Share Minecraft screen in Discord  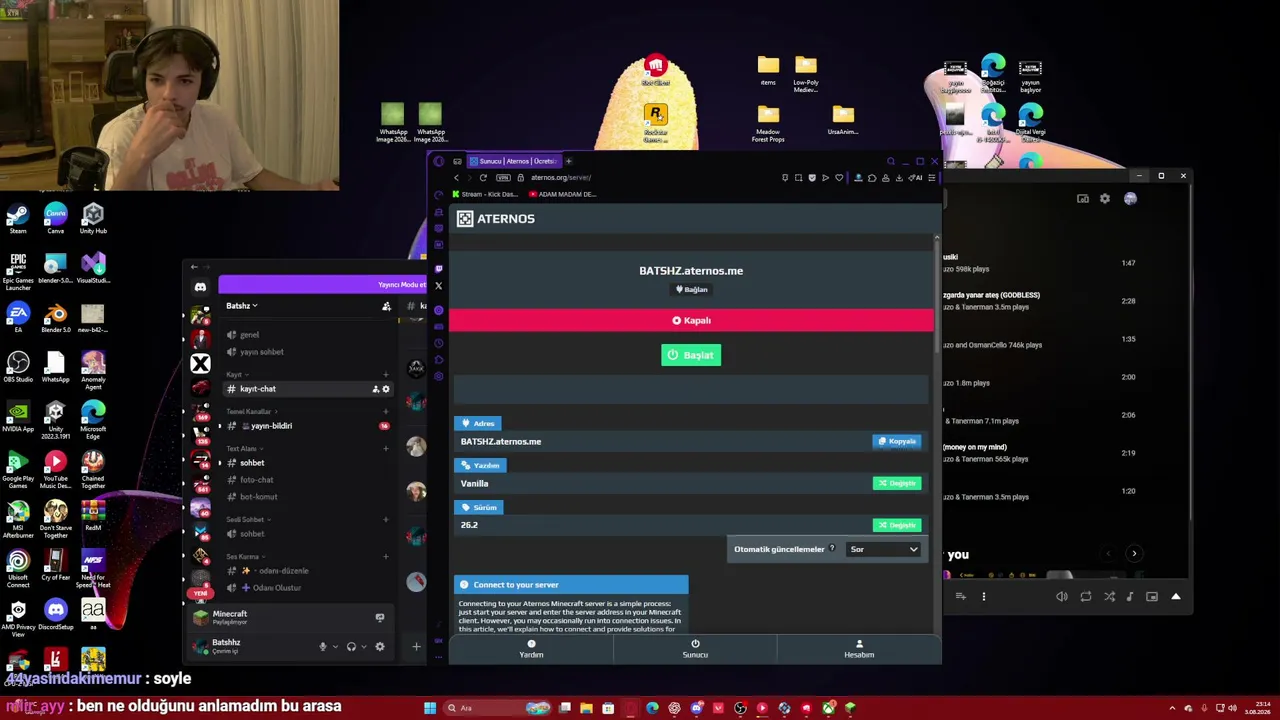[380, 618]
